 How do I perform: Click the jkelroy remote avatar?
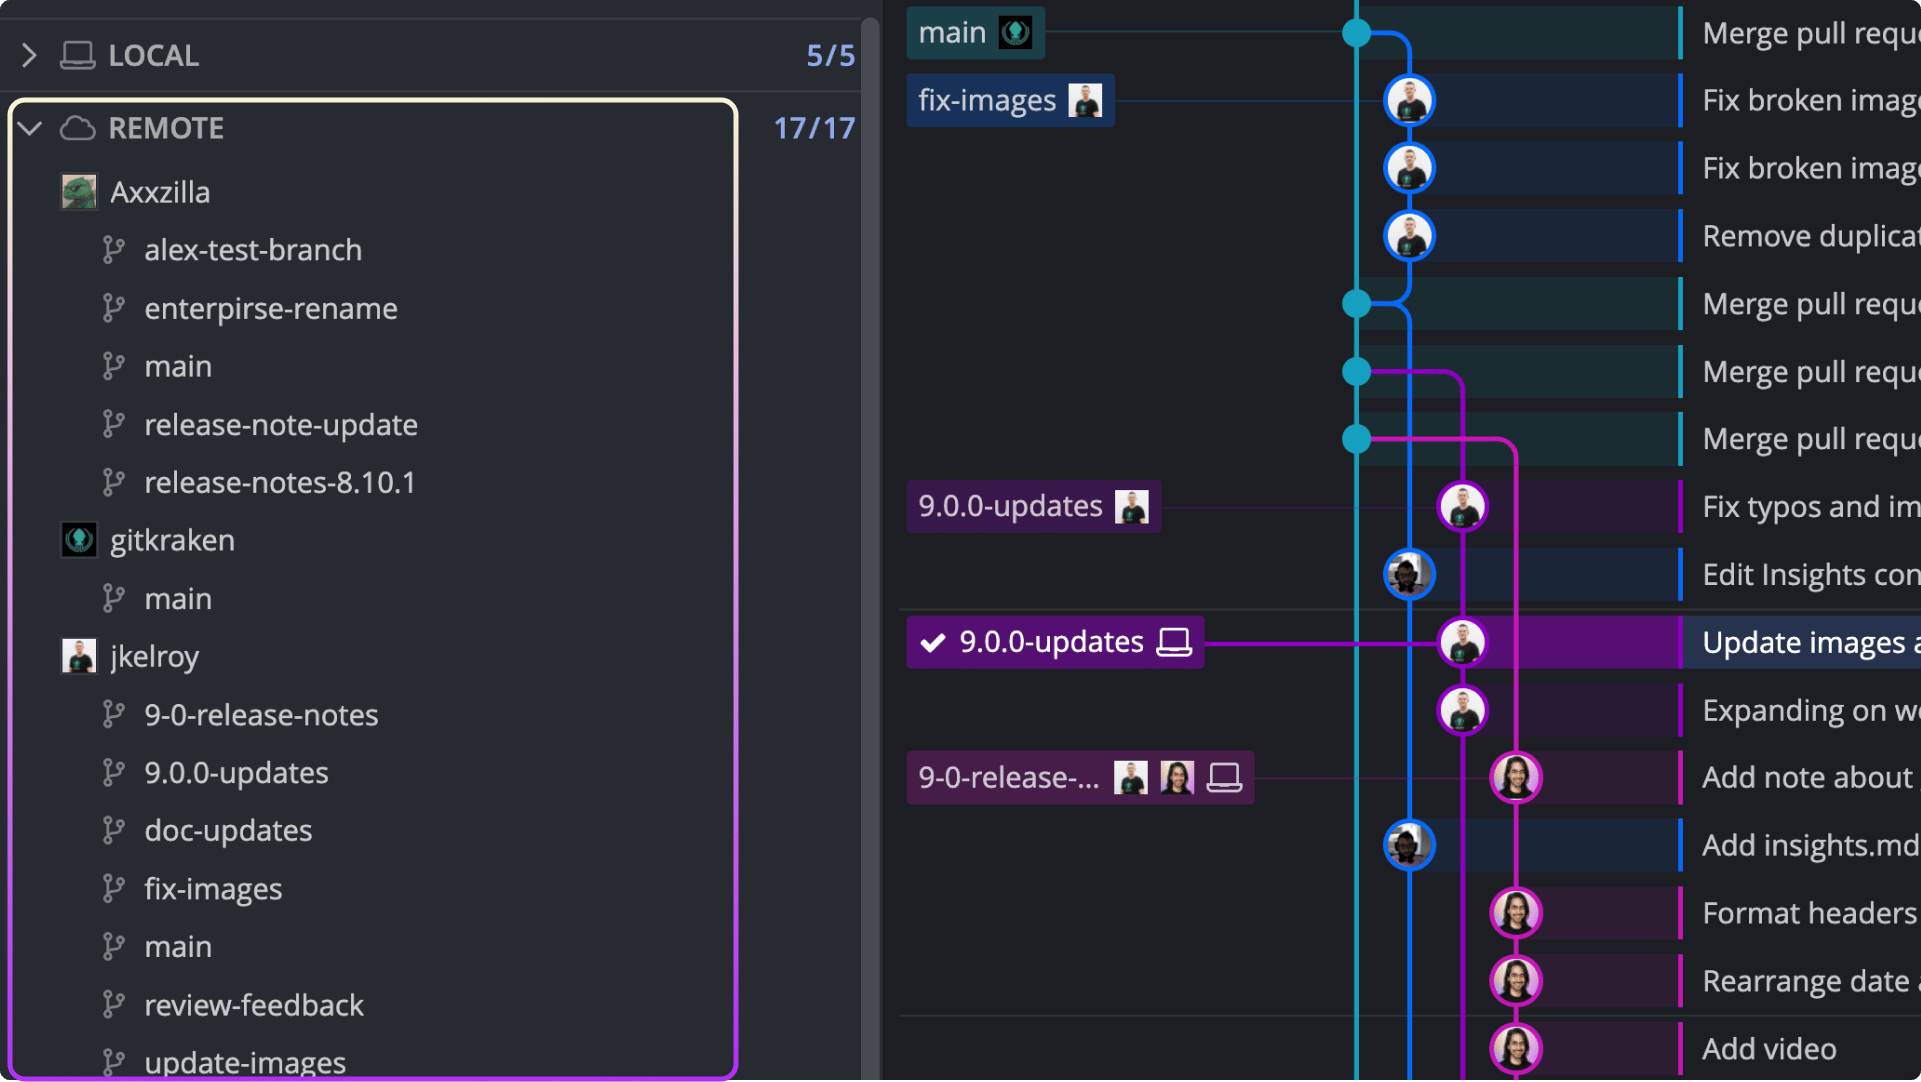click(79, 656)
